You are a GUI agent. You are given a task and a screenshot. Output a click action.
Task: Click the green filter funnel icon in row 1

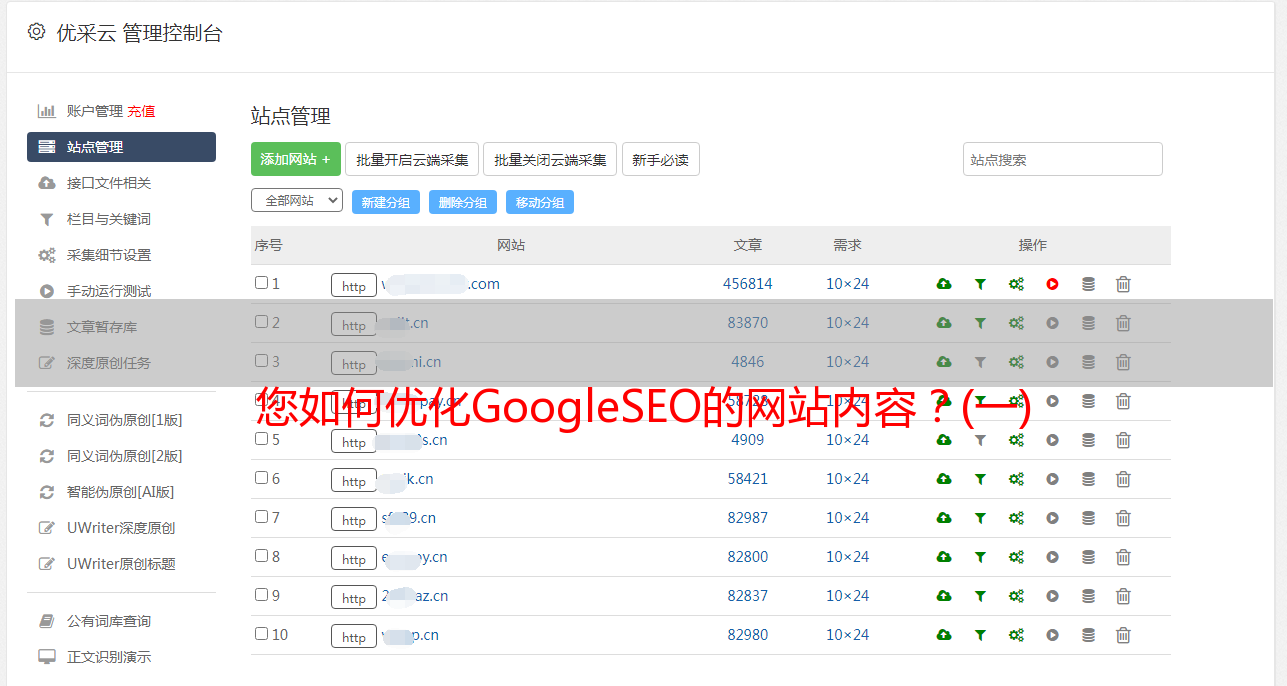(x=980, y=284)
